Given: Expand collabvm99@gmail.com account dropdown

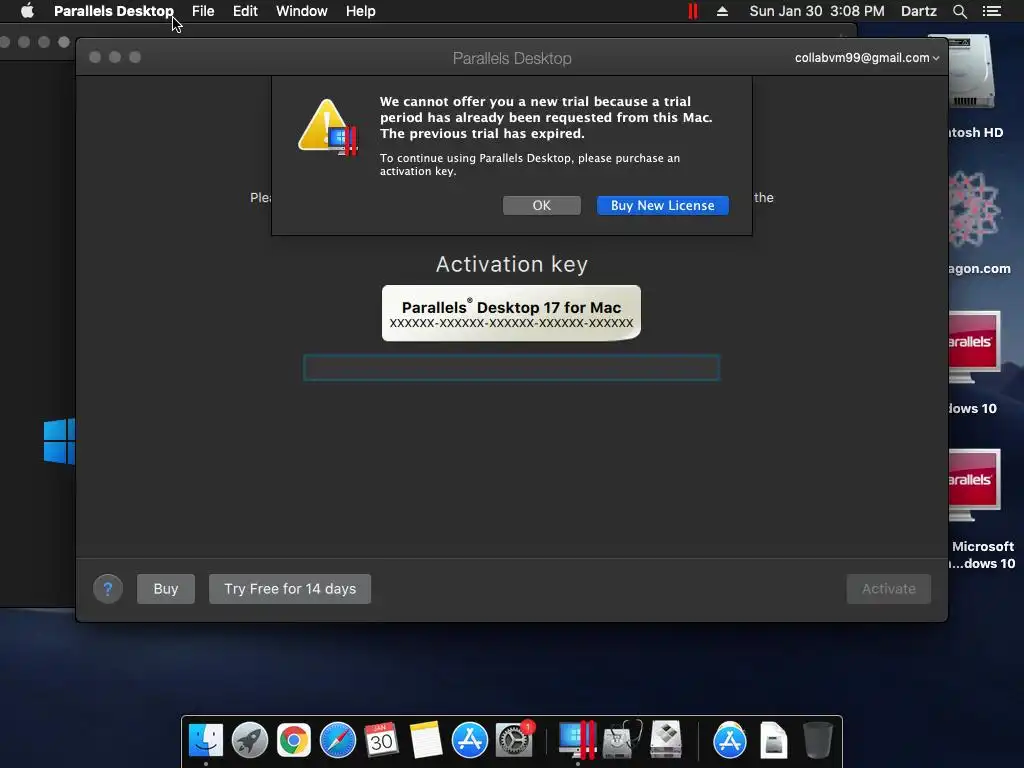Looking at the screenshot, I should click(867, 57).
